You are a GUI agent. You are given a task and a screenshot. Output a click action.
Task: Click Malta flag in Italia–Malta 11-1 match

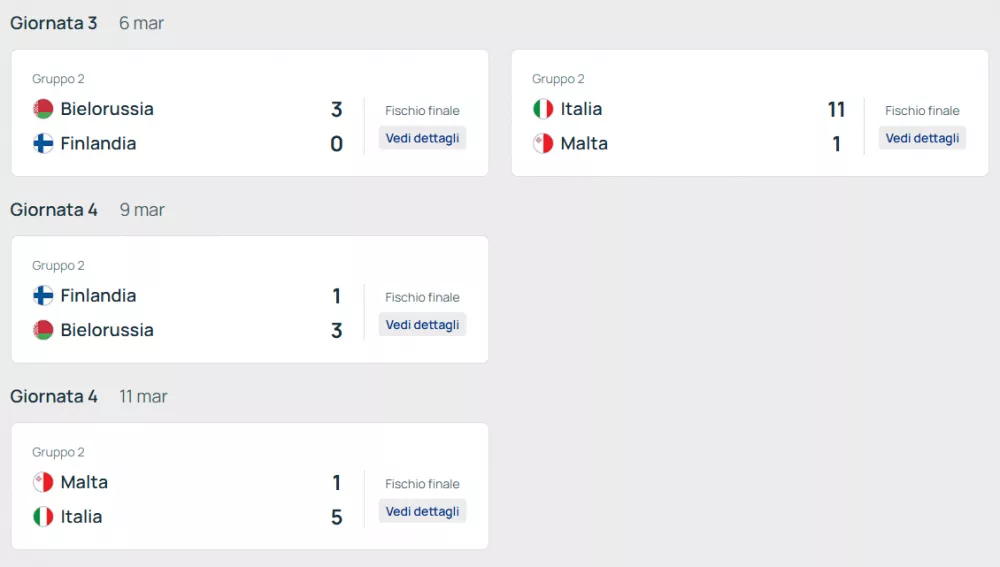pyautogui.click(x=543, y=144)
